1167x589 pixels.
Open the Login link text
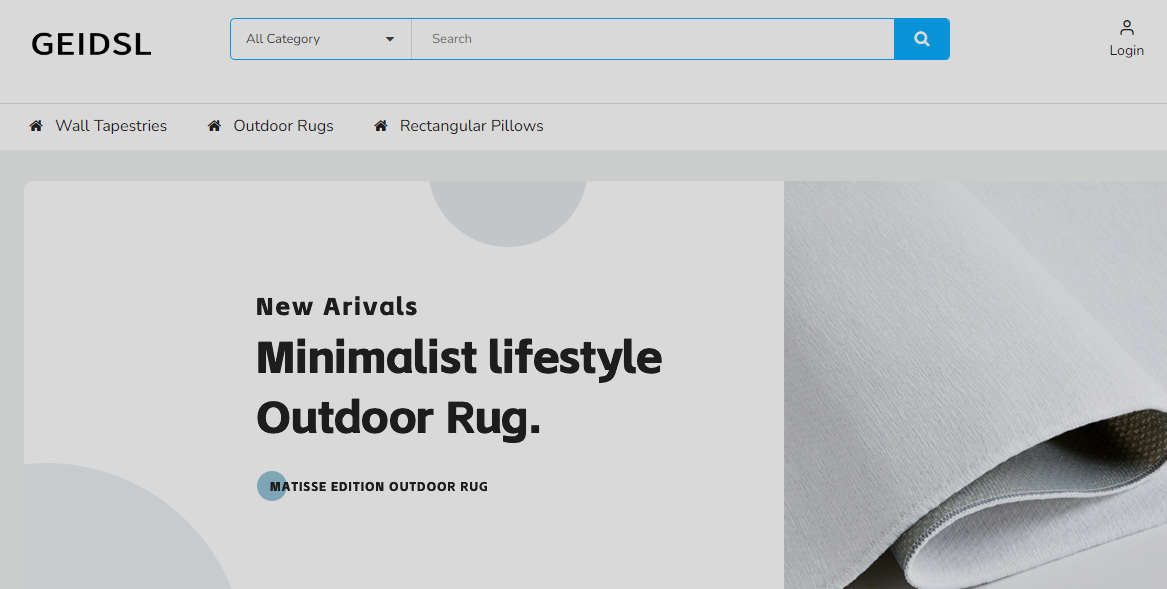pos(1127,51)
